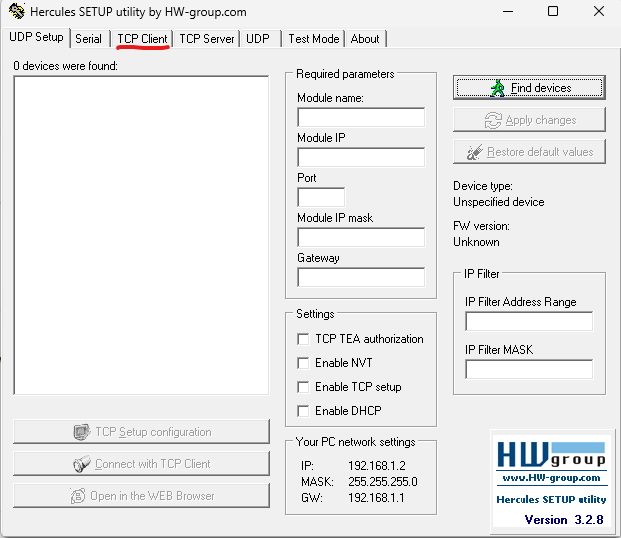Open the Test Mode tab

point(314,39)
